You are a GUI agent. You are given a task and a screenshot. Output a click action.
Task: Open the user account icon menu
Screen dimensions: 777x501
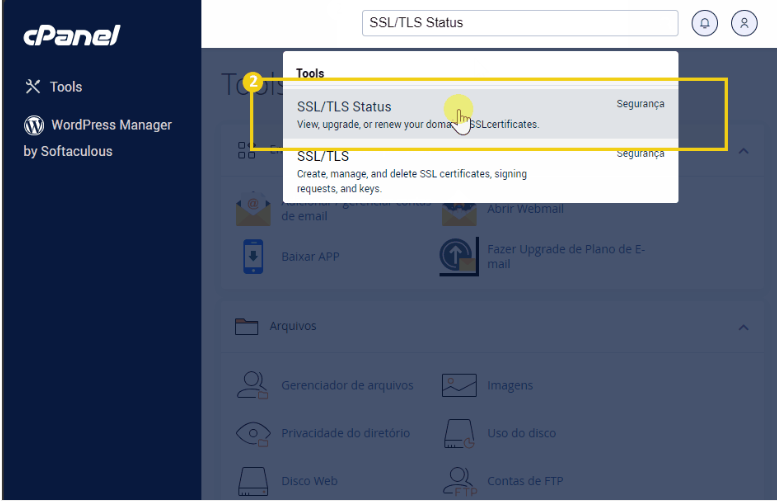(744, 23)
